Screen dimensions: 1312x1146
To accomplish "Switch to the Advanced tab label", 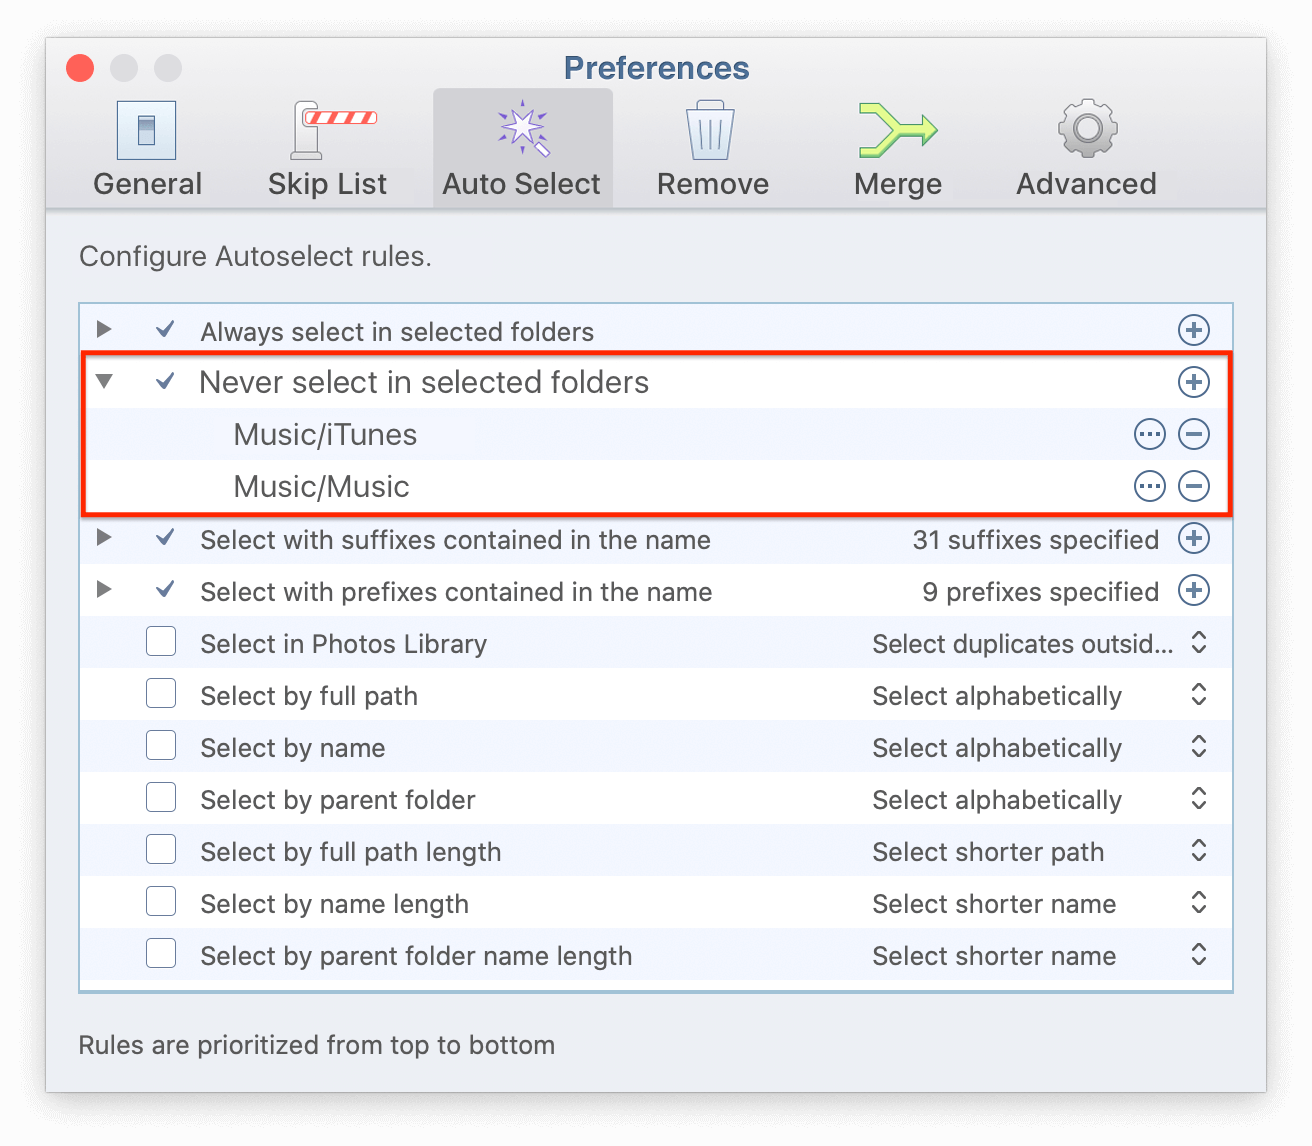I will pos(1087,184).
